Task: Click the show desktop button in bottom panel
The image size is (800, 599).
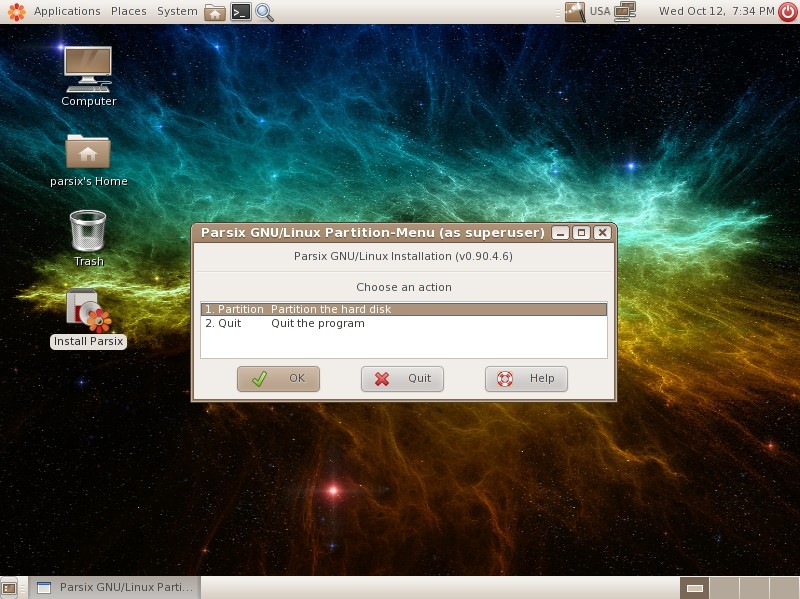Action: point(9,588)
